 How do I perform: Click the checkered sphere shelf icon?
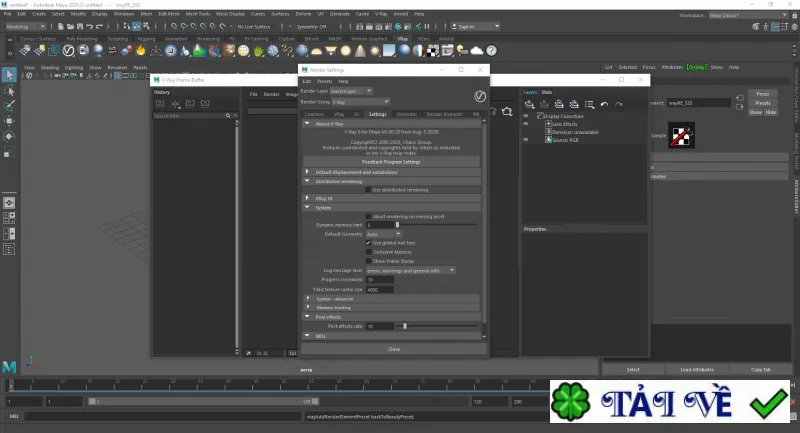pyautogui.click(x=433, y=50)
